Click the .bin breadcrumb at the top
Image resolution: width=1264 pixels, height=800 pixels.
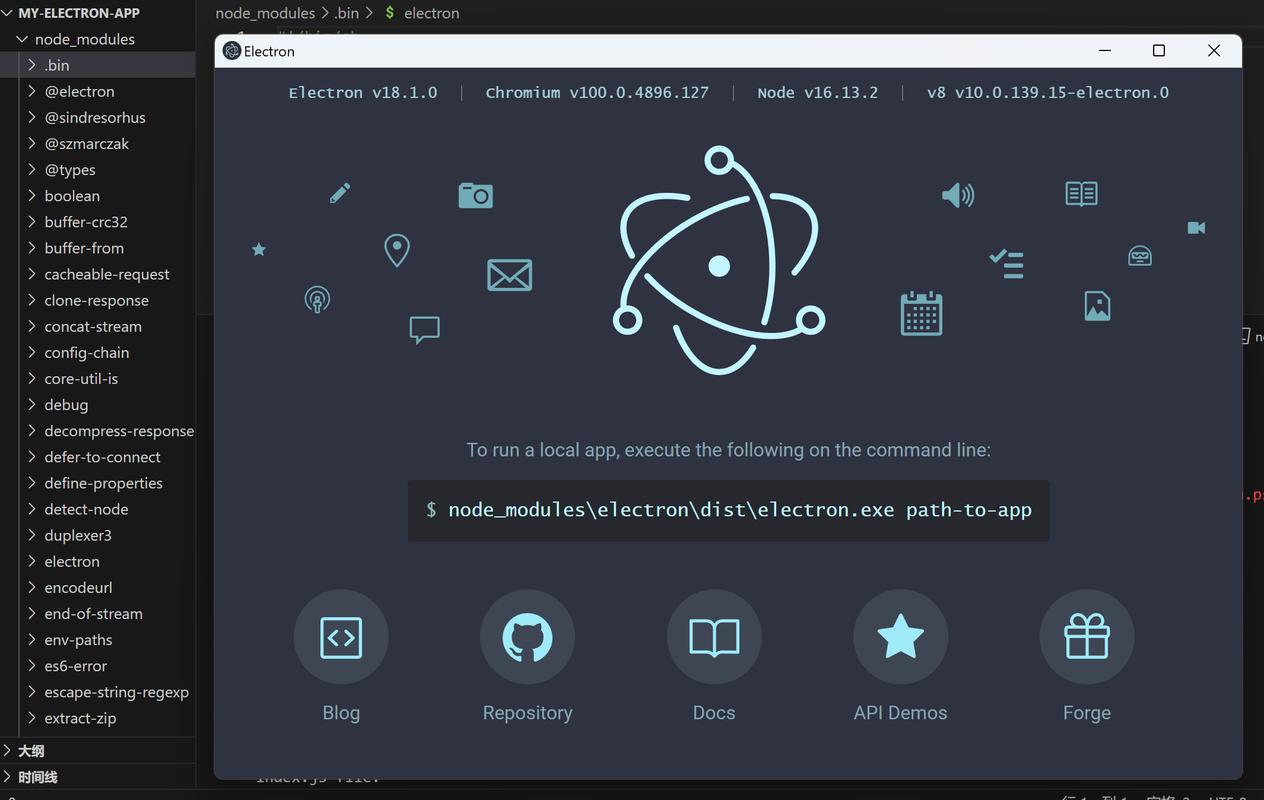(347, 13)
